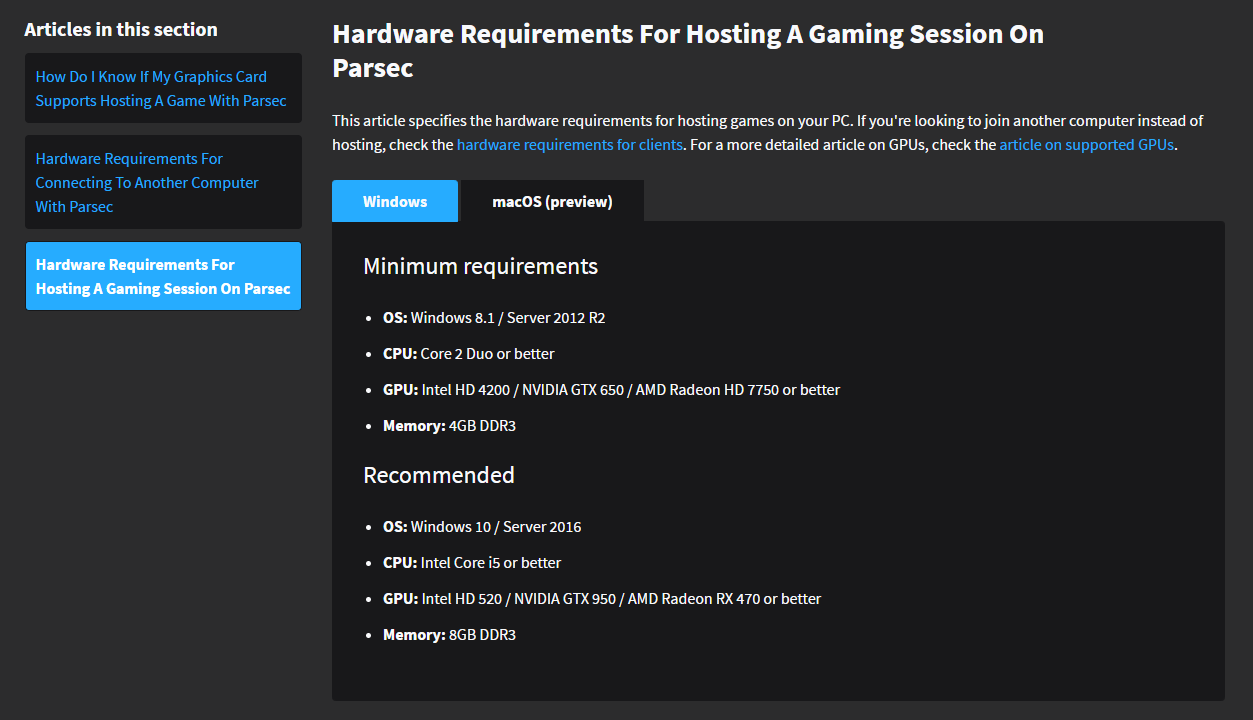Viewport: 1253px width, 720px height.
Task: Click the Core 2 Duo or better line
Action: (469, 354)
